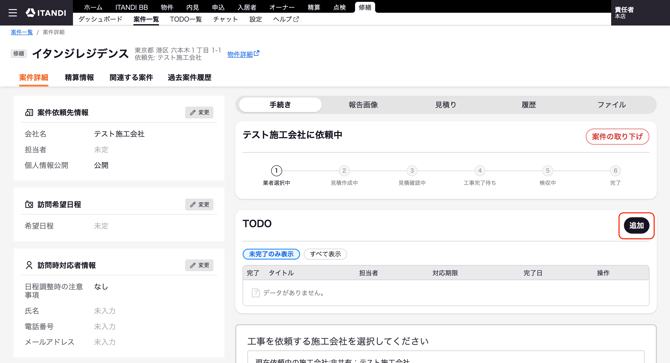
Task: Switch to the 過去案件履歴 tab
Action: tap(189, 77)
